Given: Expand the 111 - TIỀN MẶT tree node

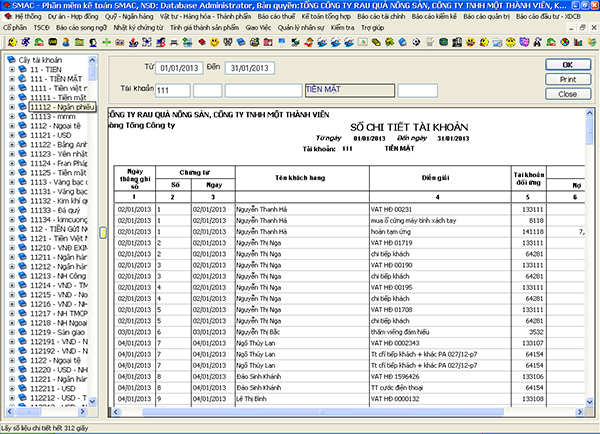Looking at the screenshot, I should pyautogui.click(x=12, y=79).
